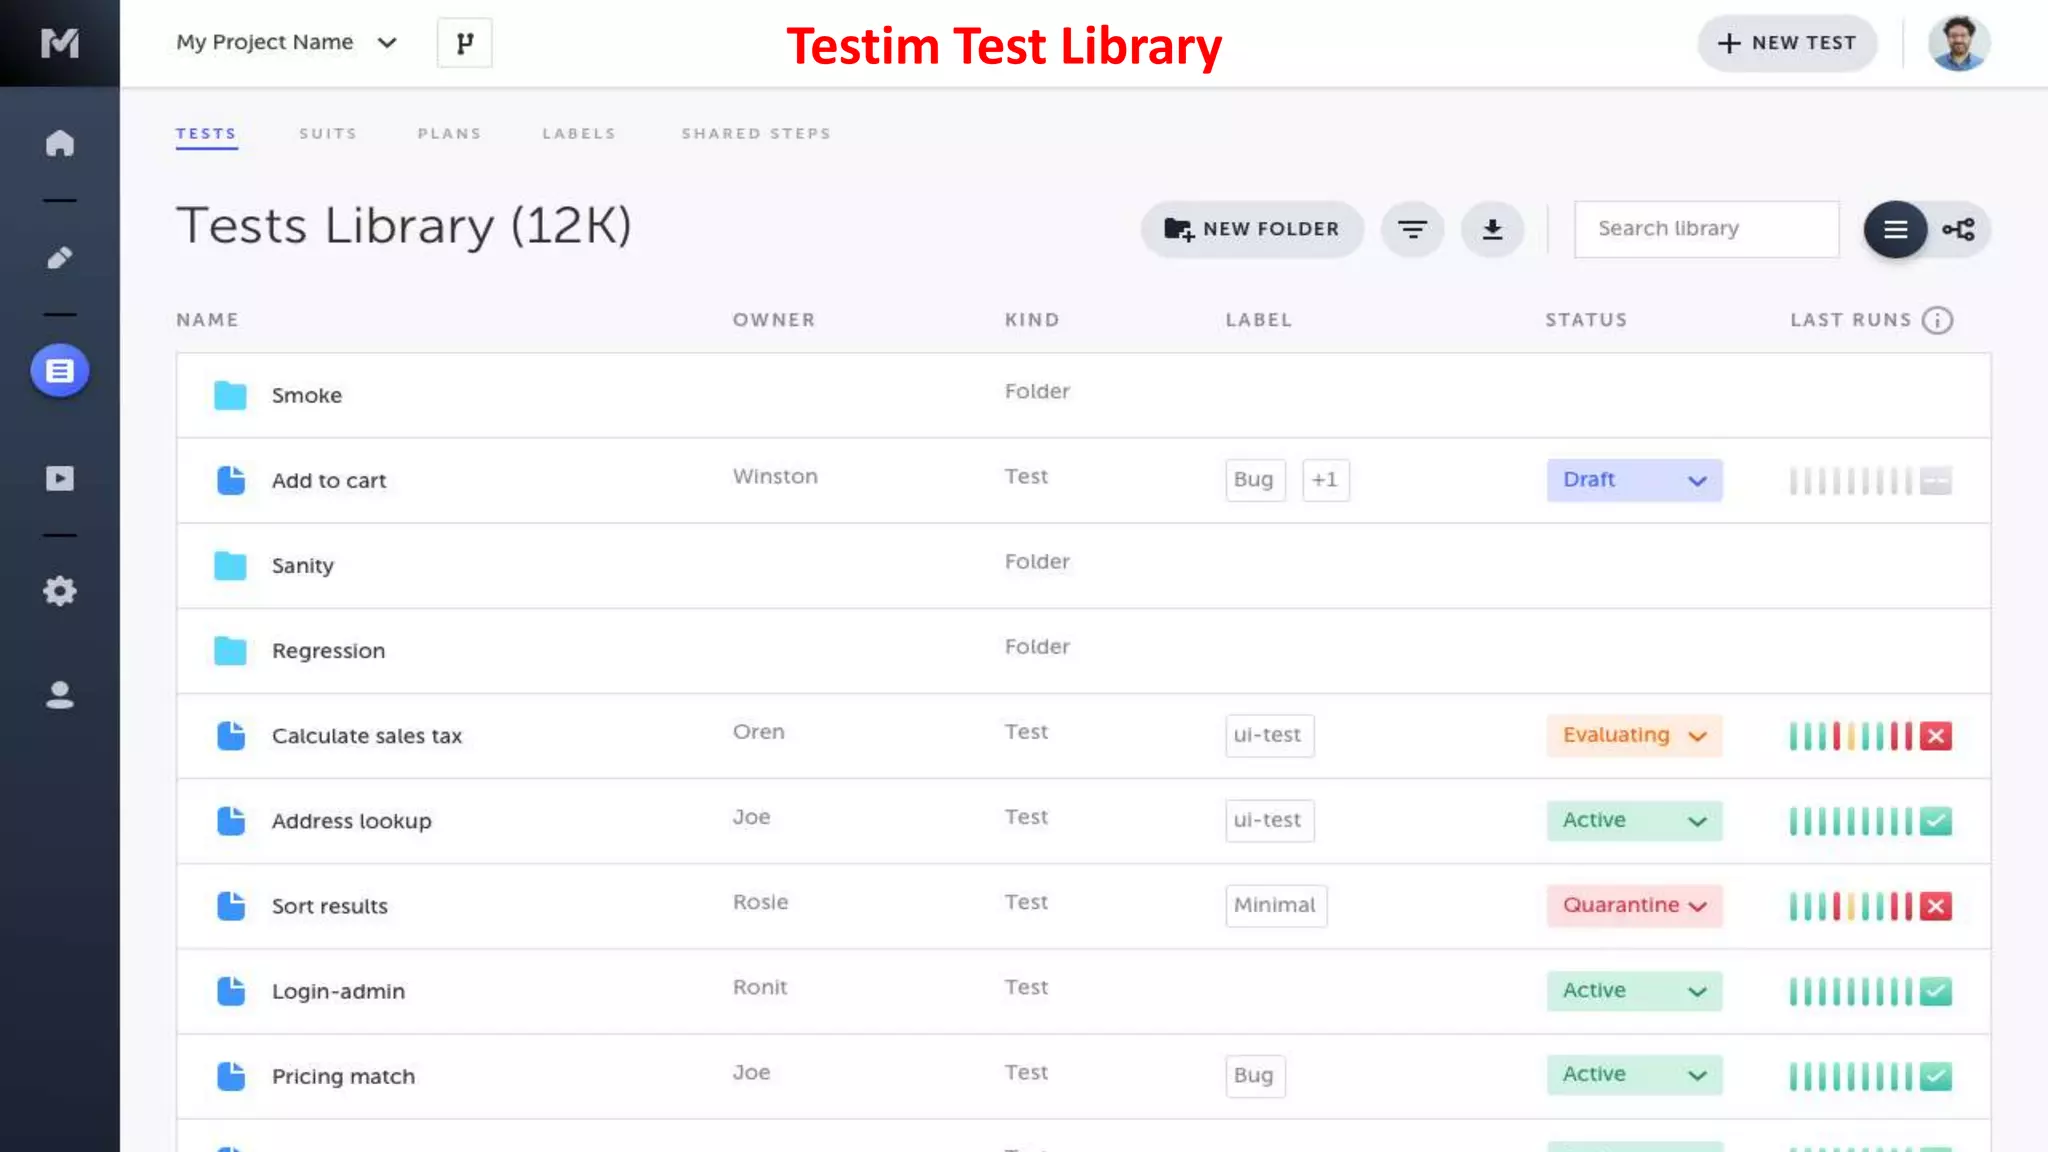Click the New Test button
Viewport: 2048px width, 1152px height.
tap(1787, 43)
